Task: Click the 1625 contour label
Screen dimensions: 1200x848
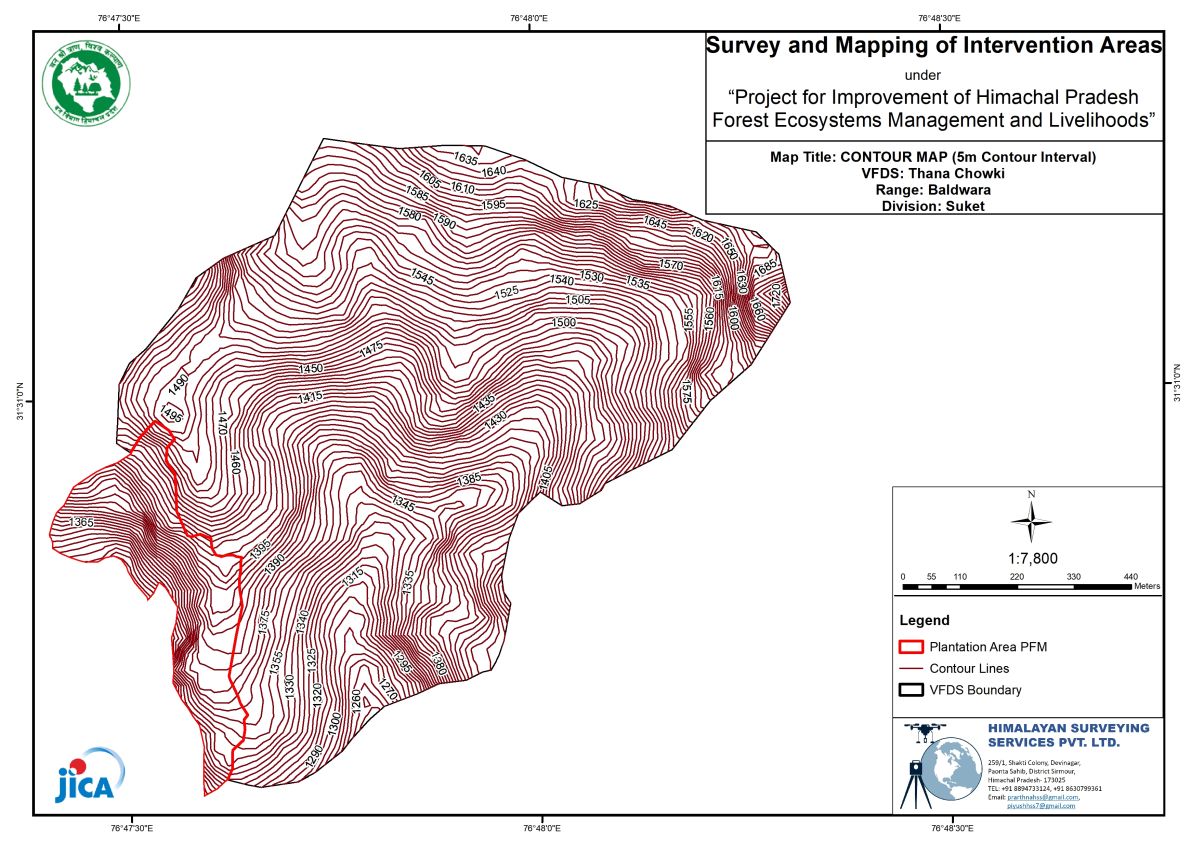Action: pos(586,204)
